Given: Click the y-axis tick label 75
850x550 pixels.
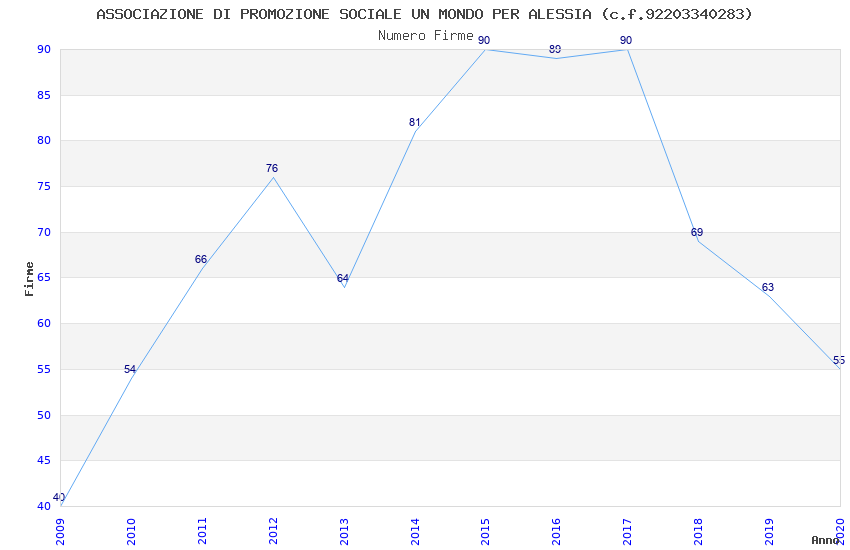Looking at the screenshot, I should (x=44, y=186).
